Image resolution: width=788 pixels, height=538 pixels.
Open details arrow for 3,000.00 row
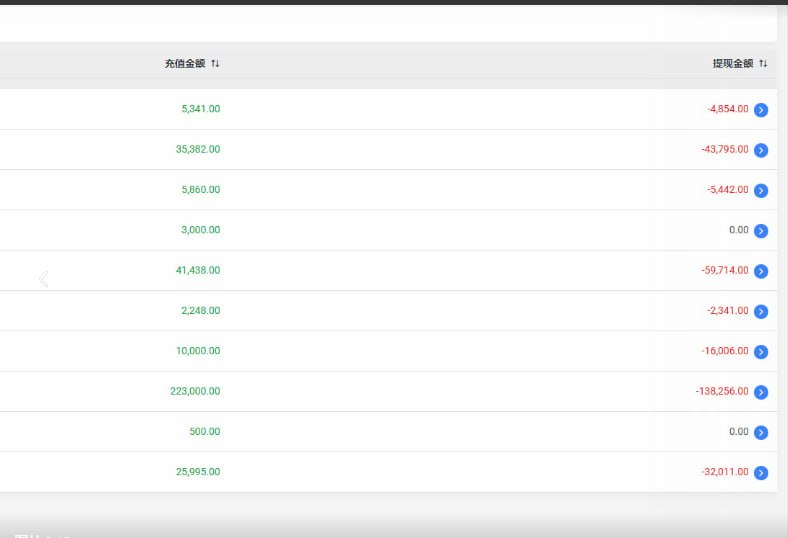coord(761,231)
